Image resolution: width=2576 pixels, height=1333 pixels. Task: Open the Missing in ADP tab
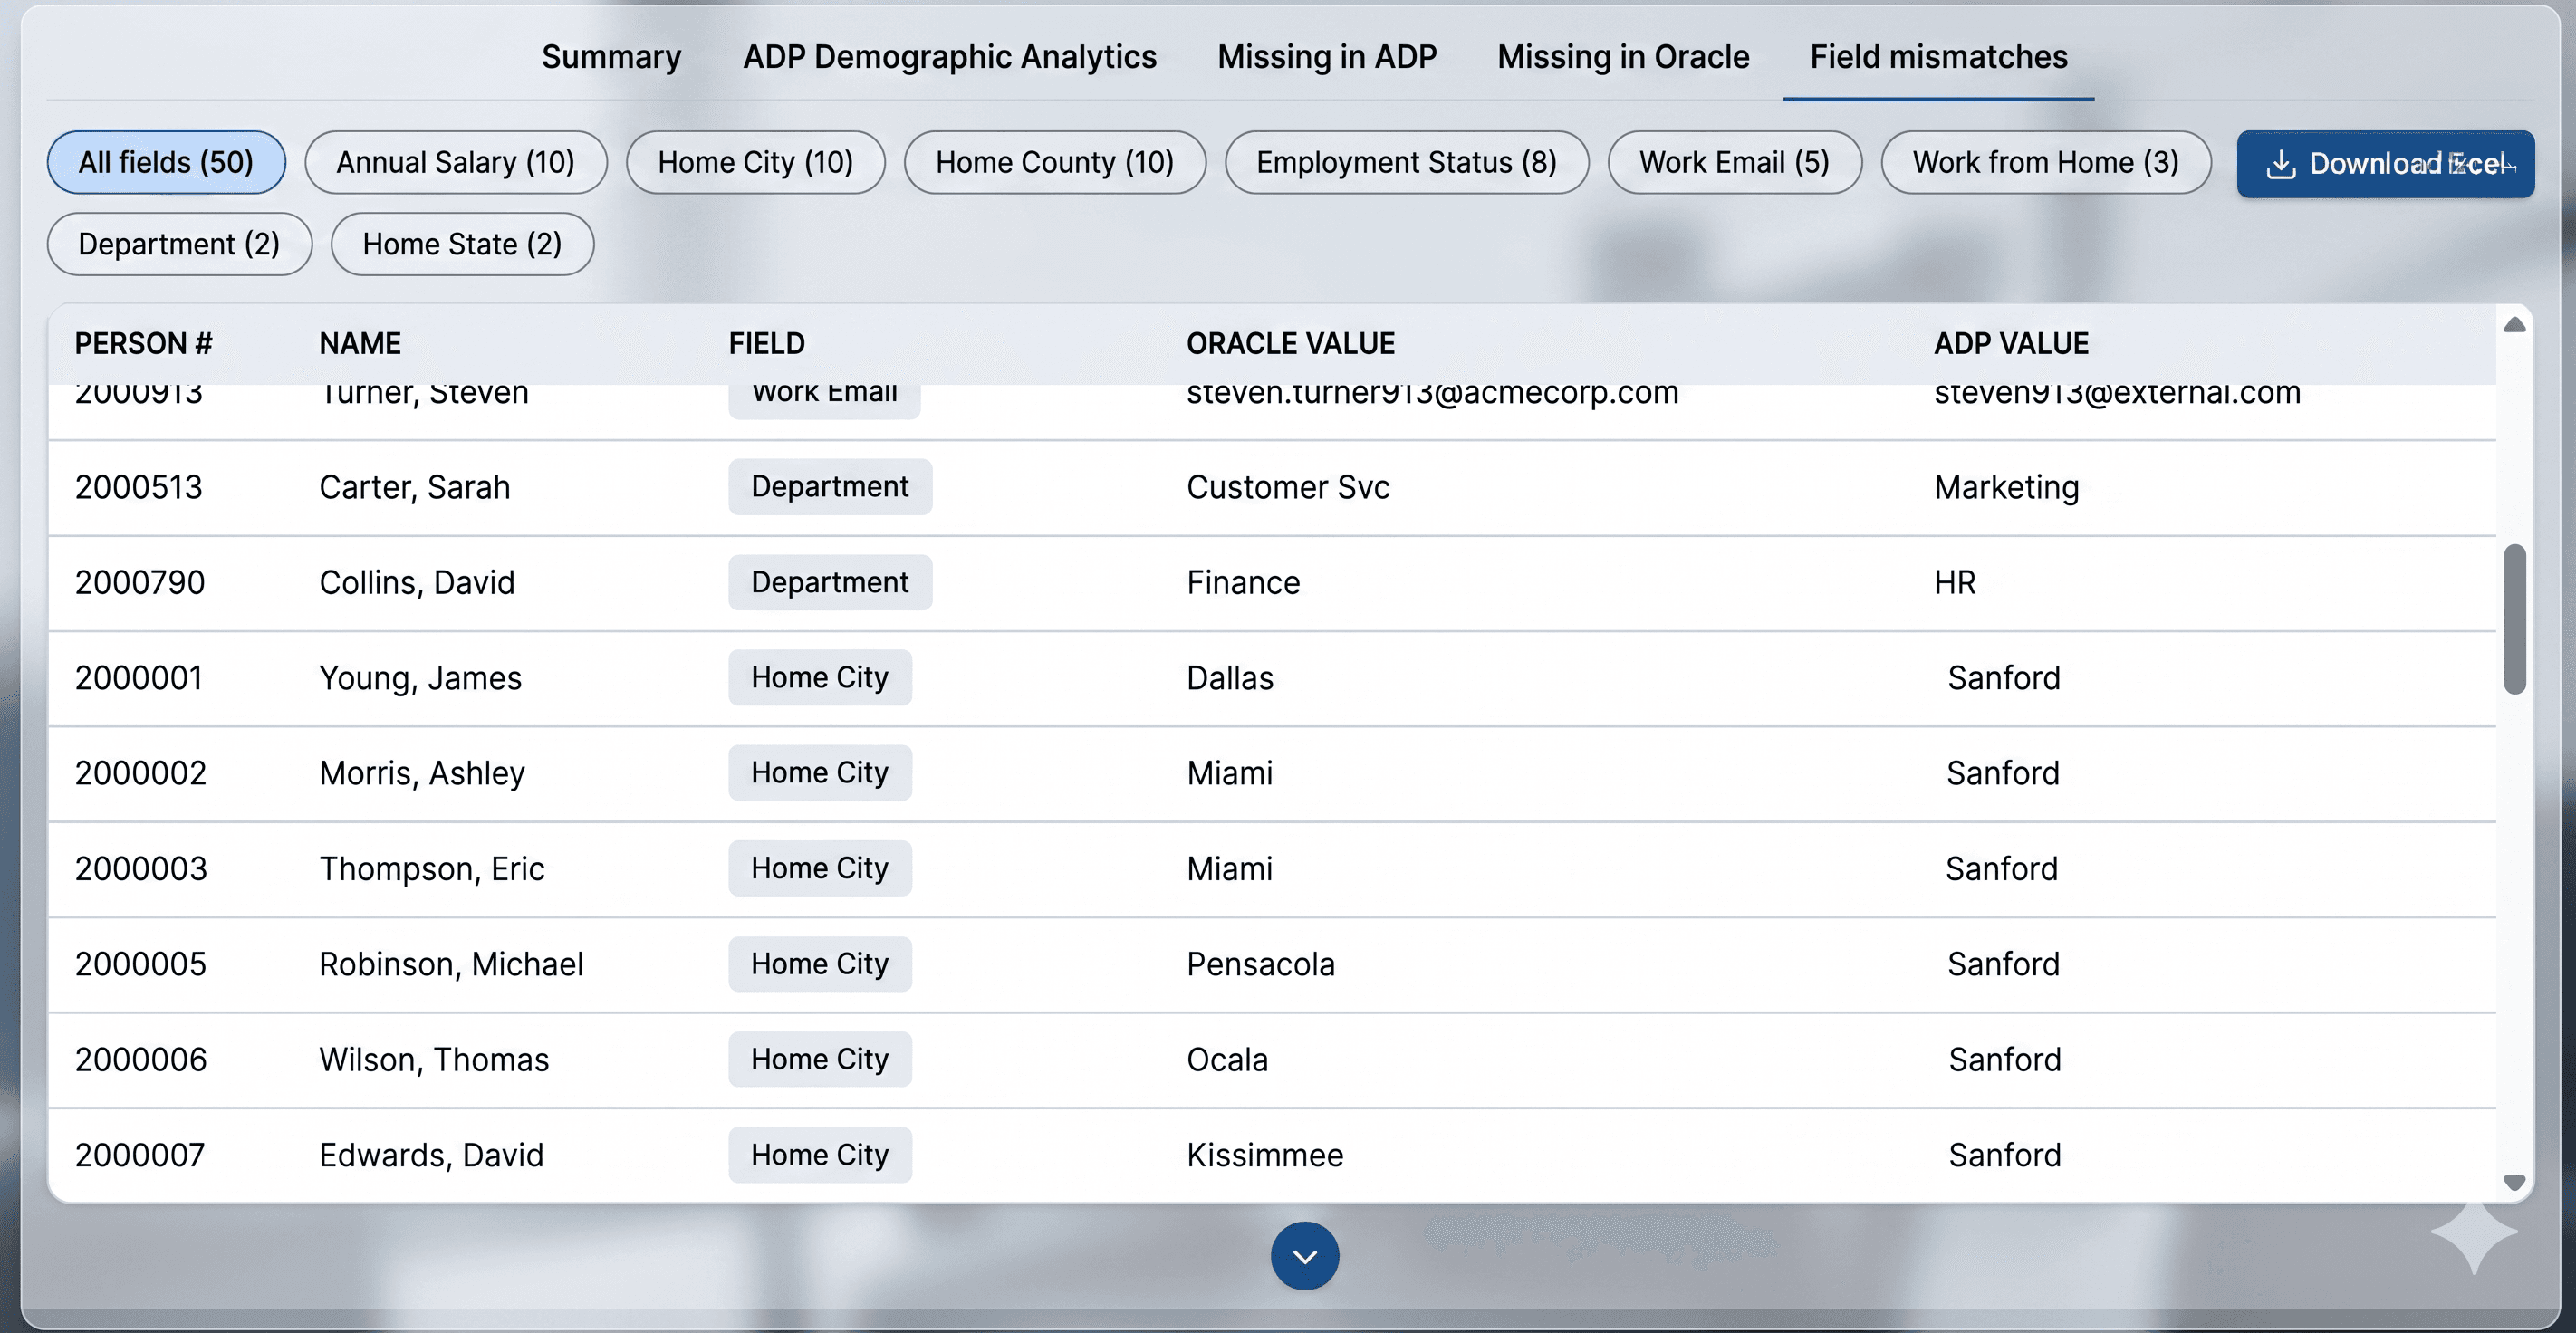pos(1327,57)
